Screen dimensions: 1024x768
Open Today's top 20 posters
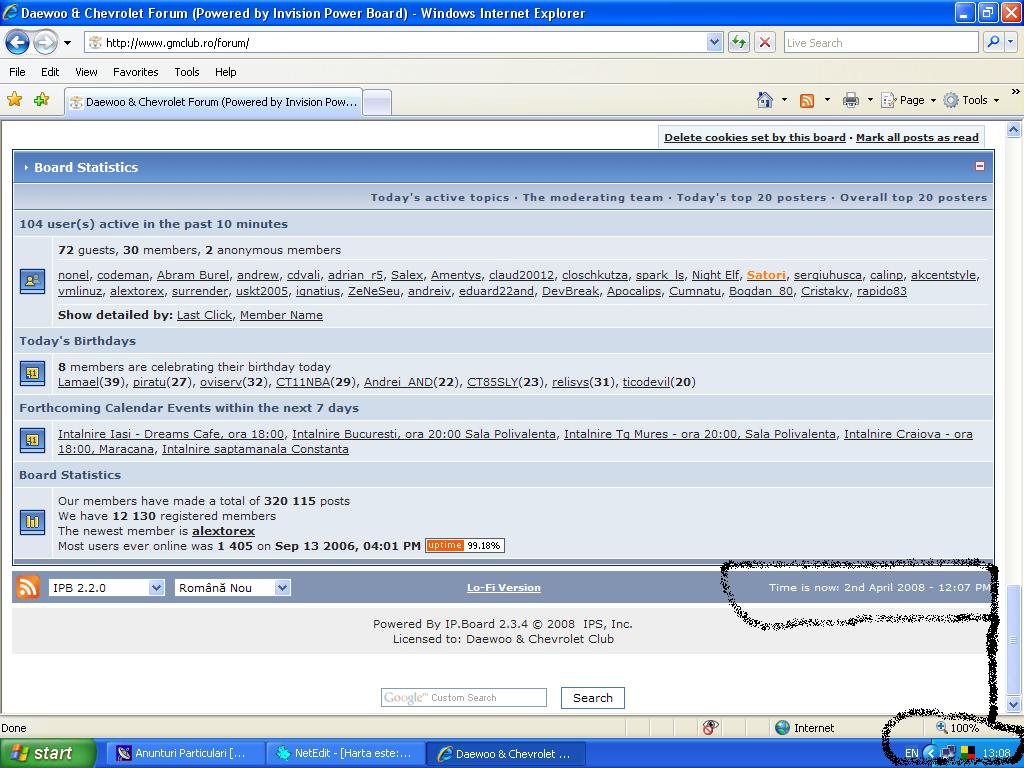coord(751,197)
